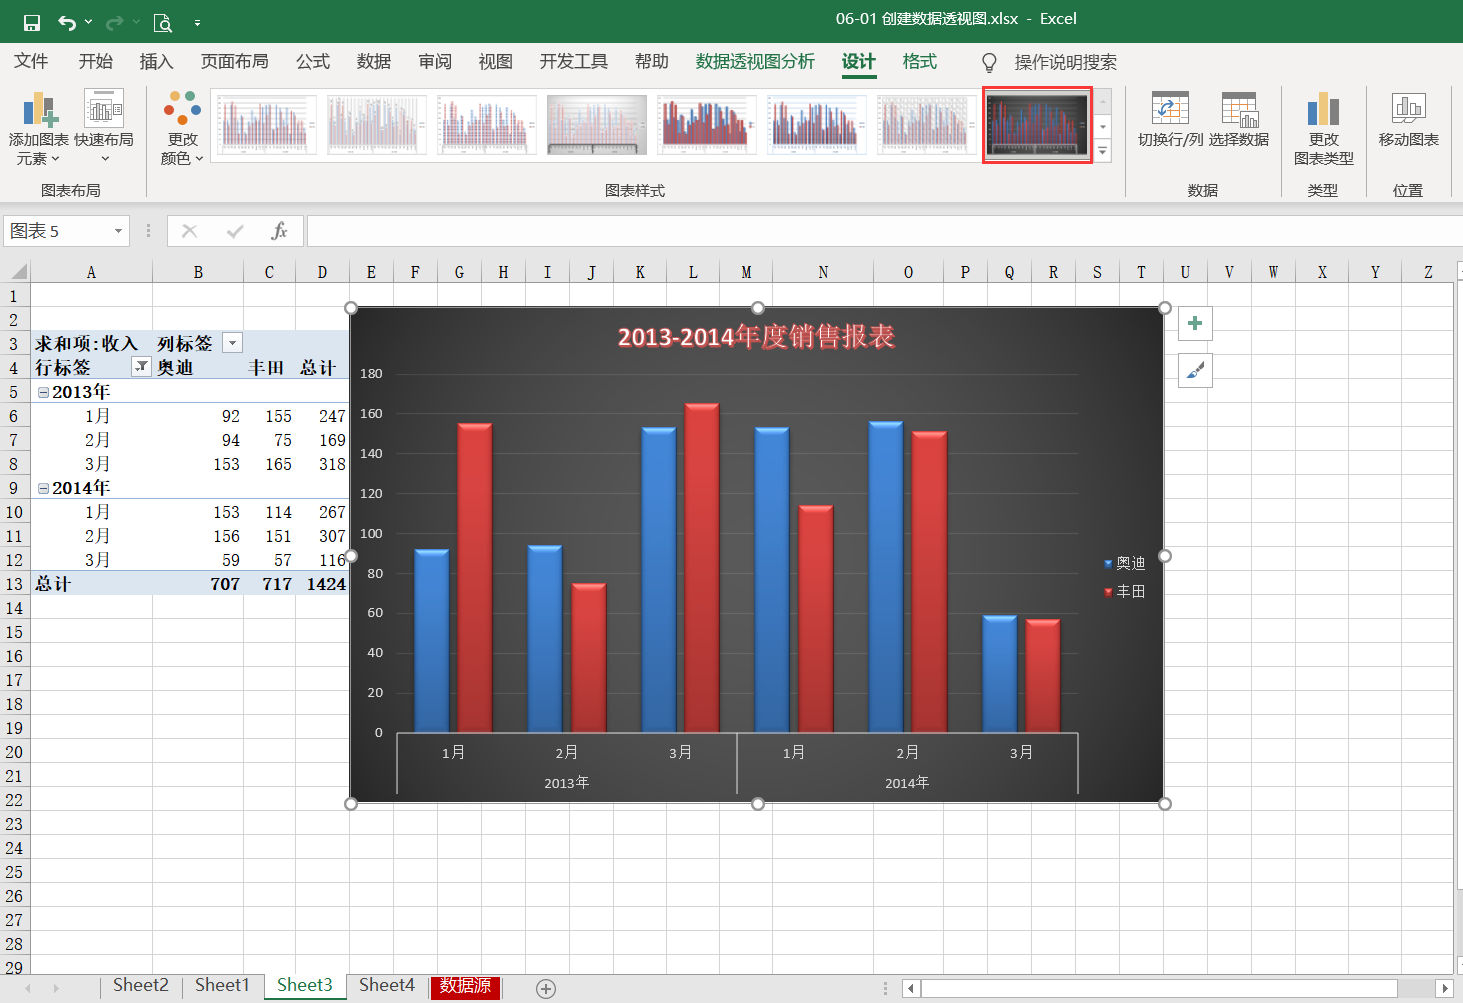The height and width of the screenshot is (1003, 1463).
Task: Open Customize Quick Access Toolbar dropdown
Action: tap(197, 22)
